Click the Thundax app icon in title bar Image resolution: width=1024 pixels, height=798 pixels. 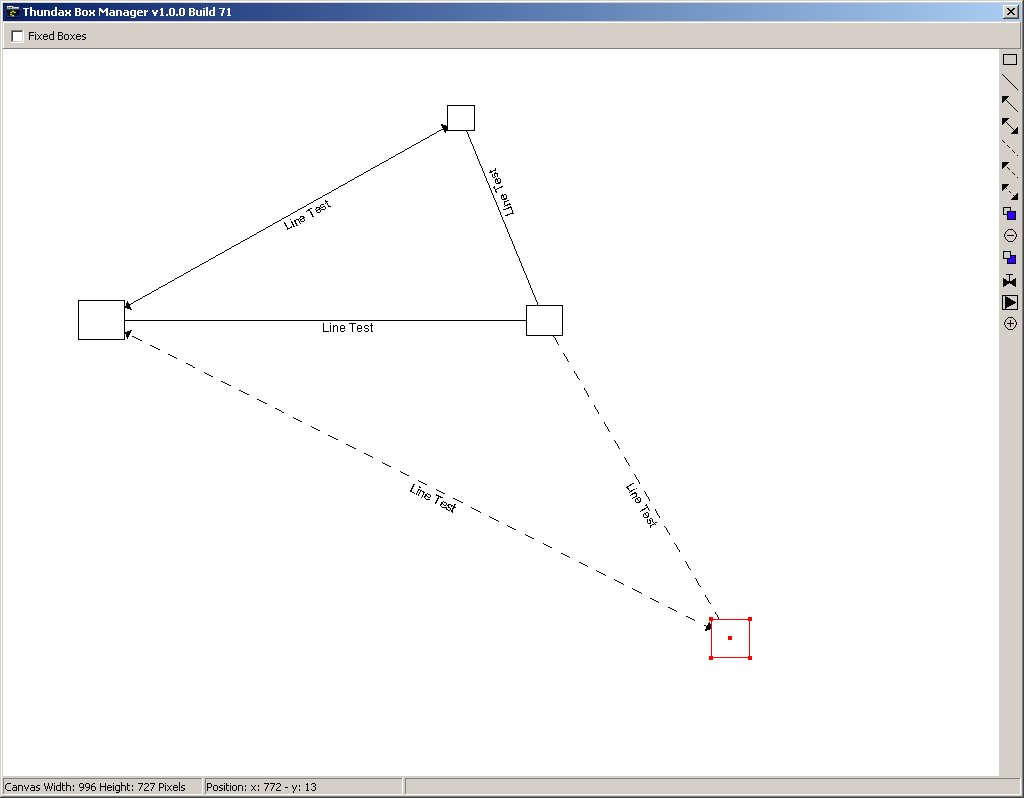12,12
